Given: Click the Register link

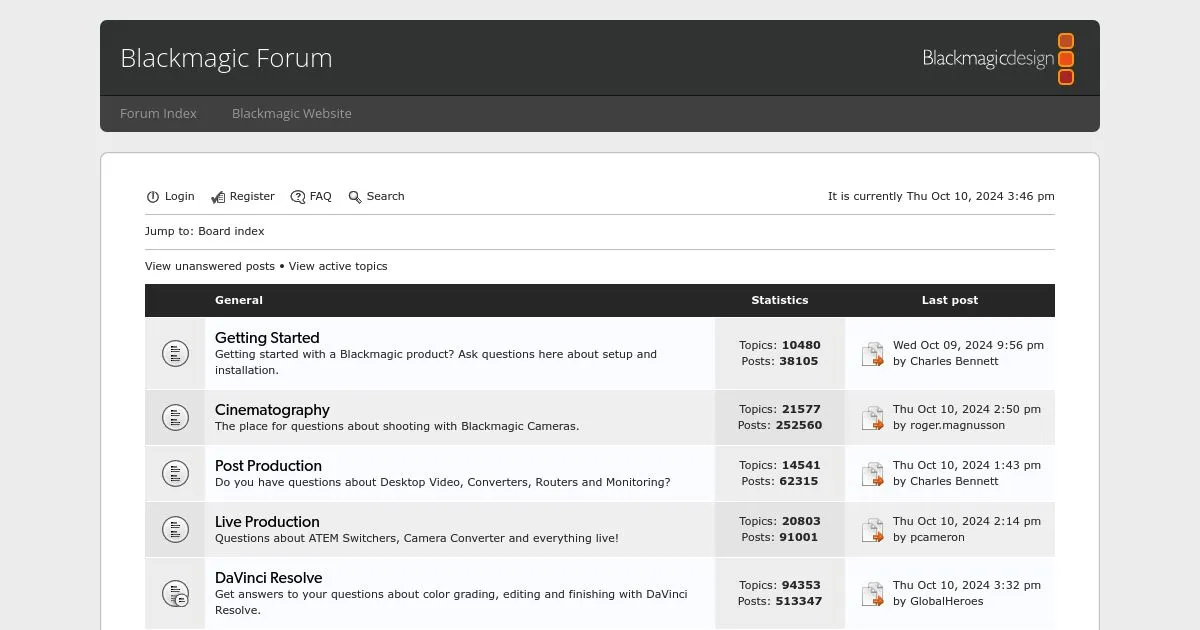Looking at the screenshot, I should (x=252, y=196).
